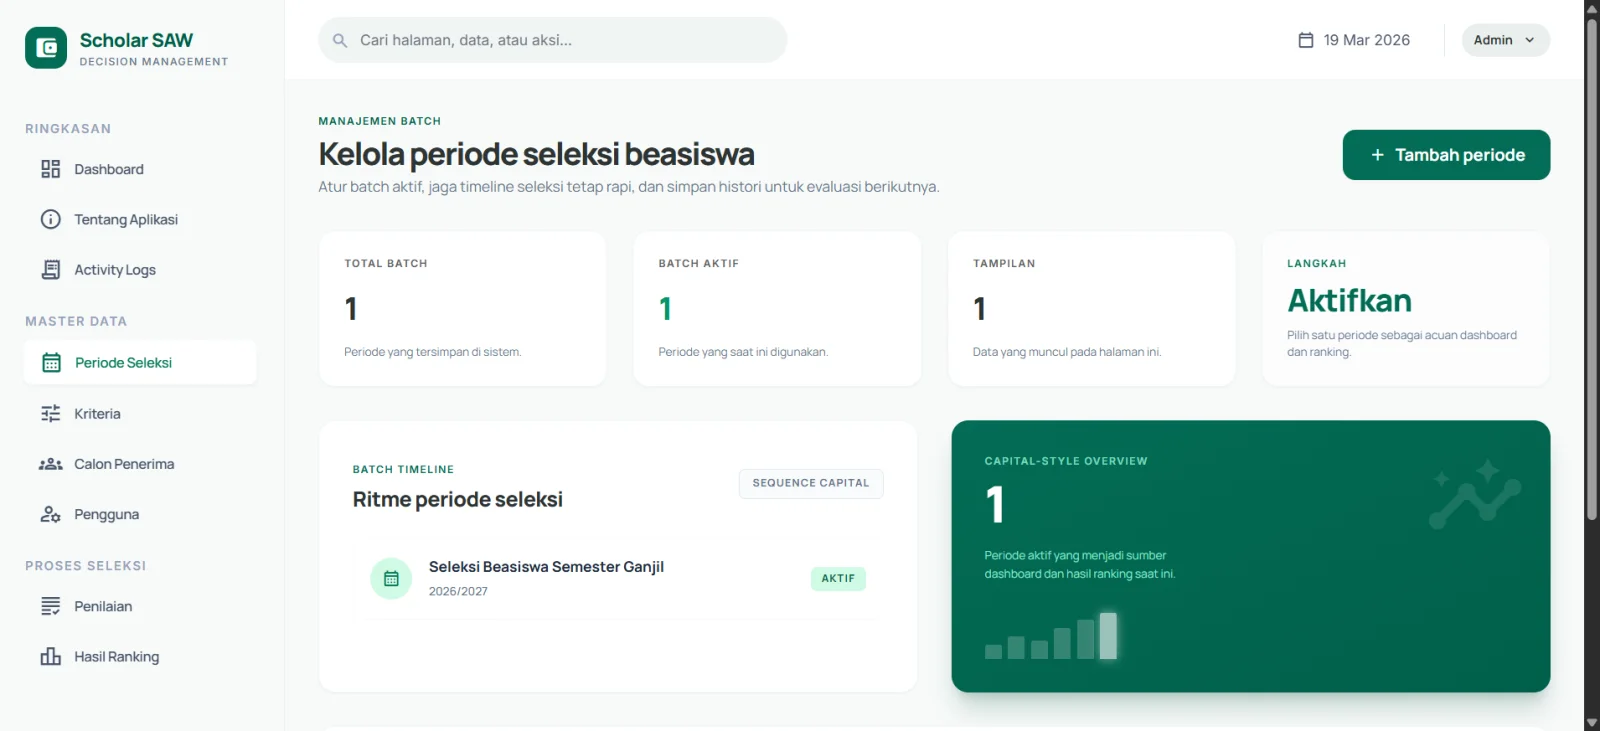
Task: Click the Tentang Aplikasi info icon
Action: [x=50, y=219]
